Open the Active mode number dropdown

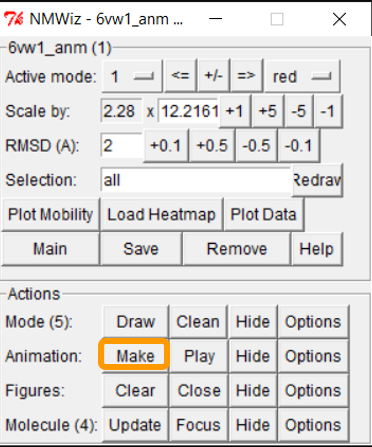click(x=132, y=76)
